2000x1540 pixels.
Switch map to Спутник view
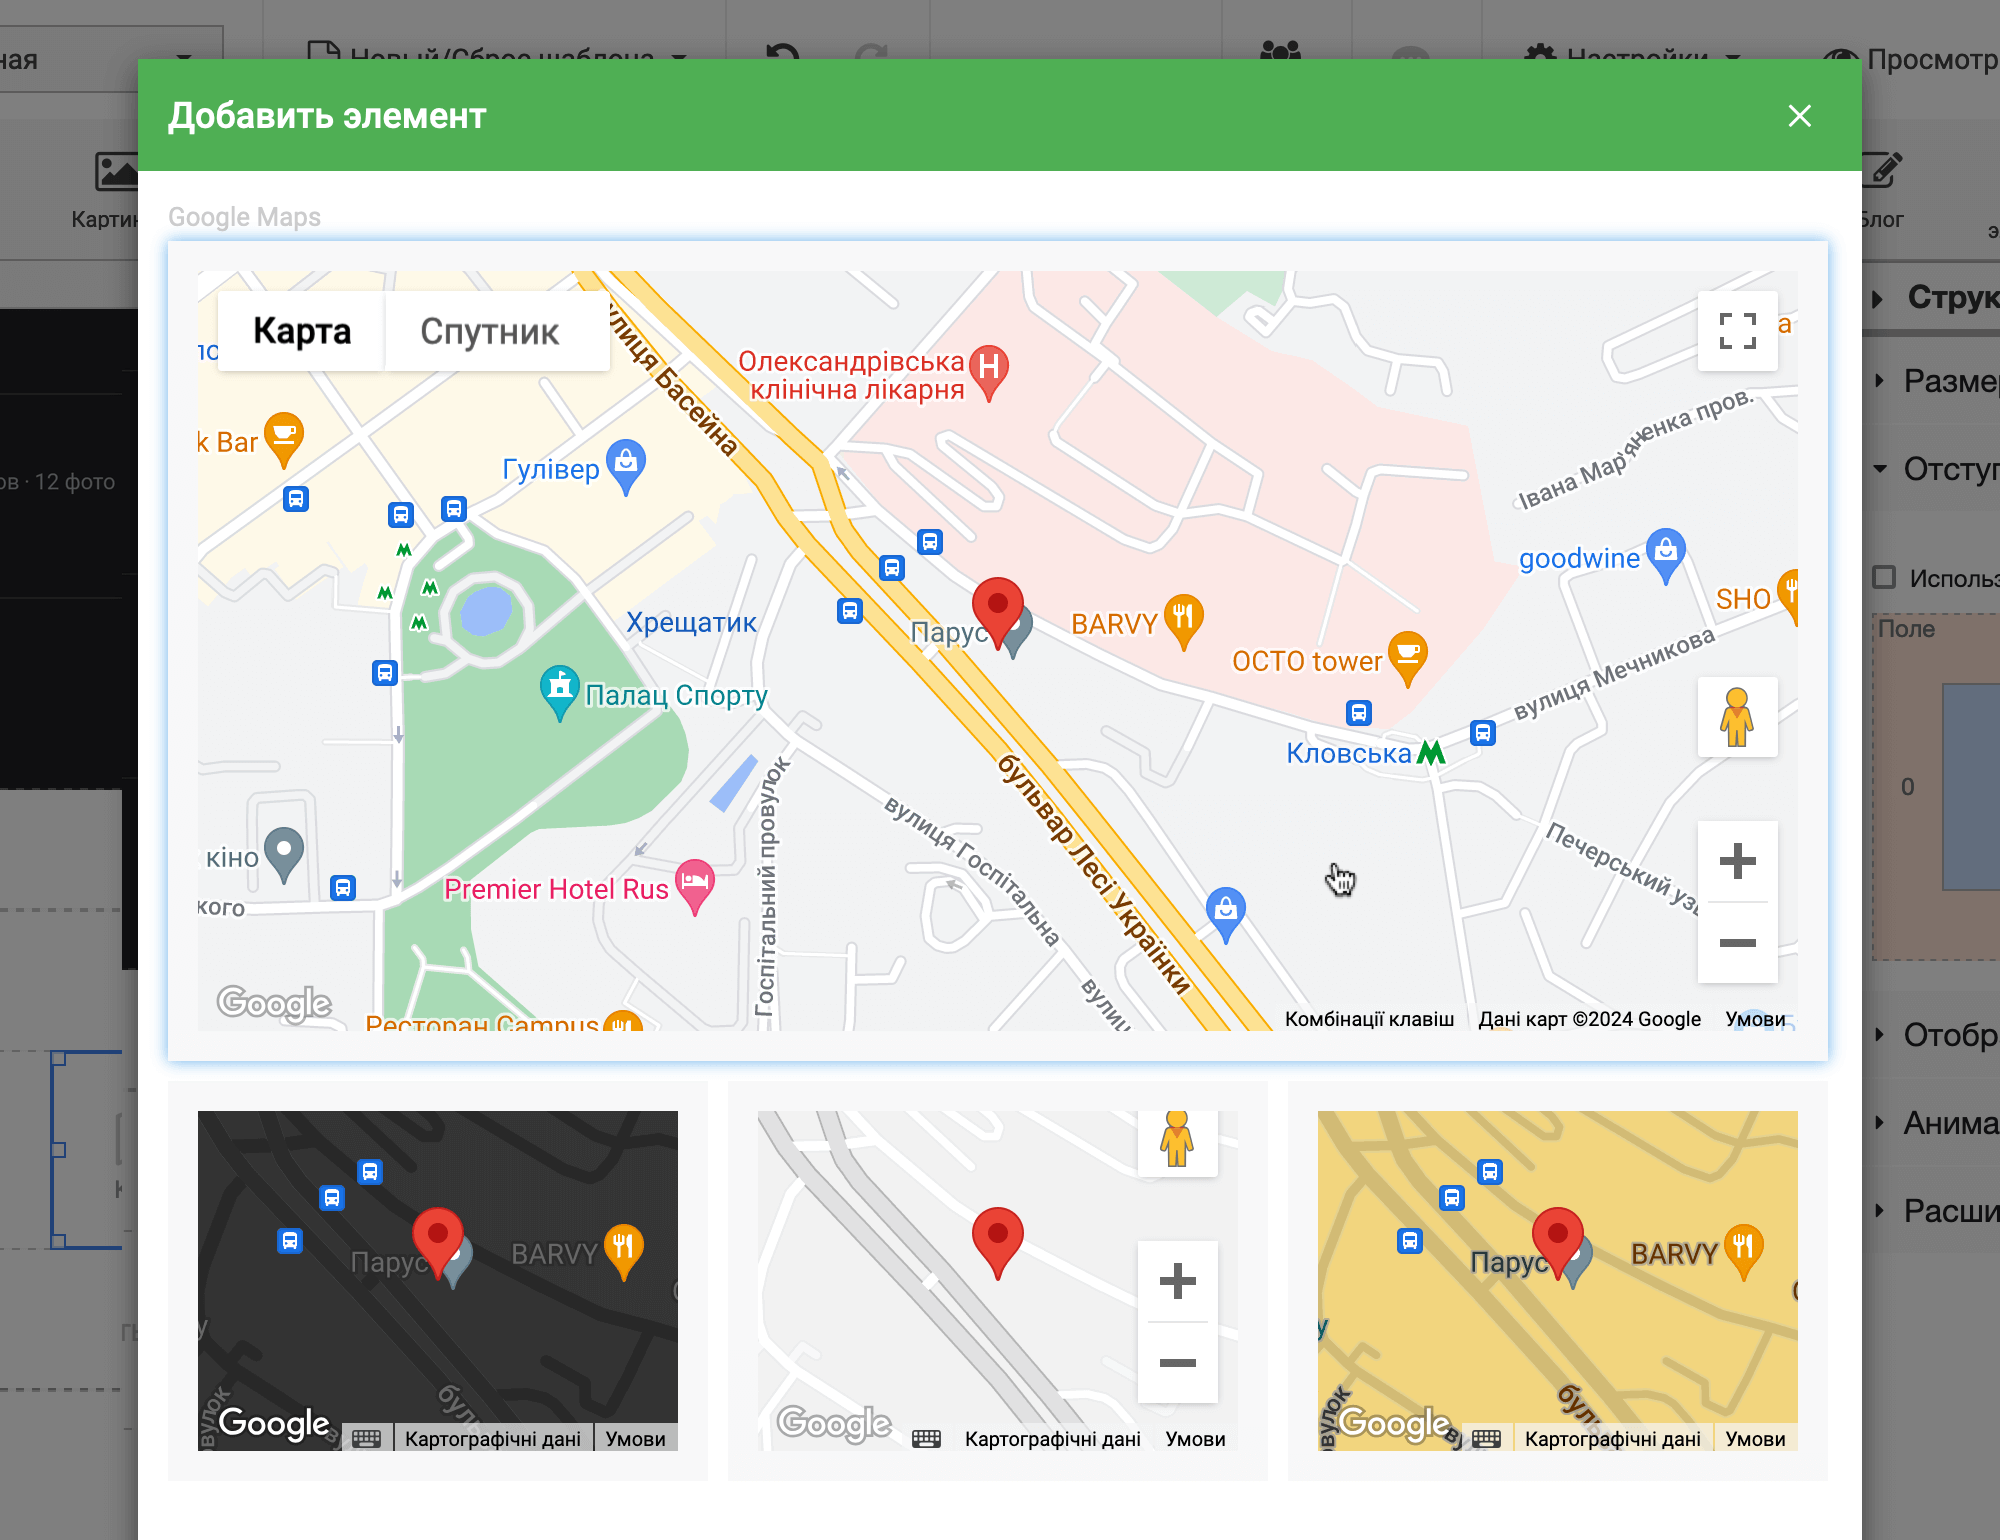point(489,331)
